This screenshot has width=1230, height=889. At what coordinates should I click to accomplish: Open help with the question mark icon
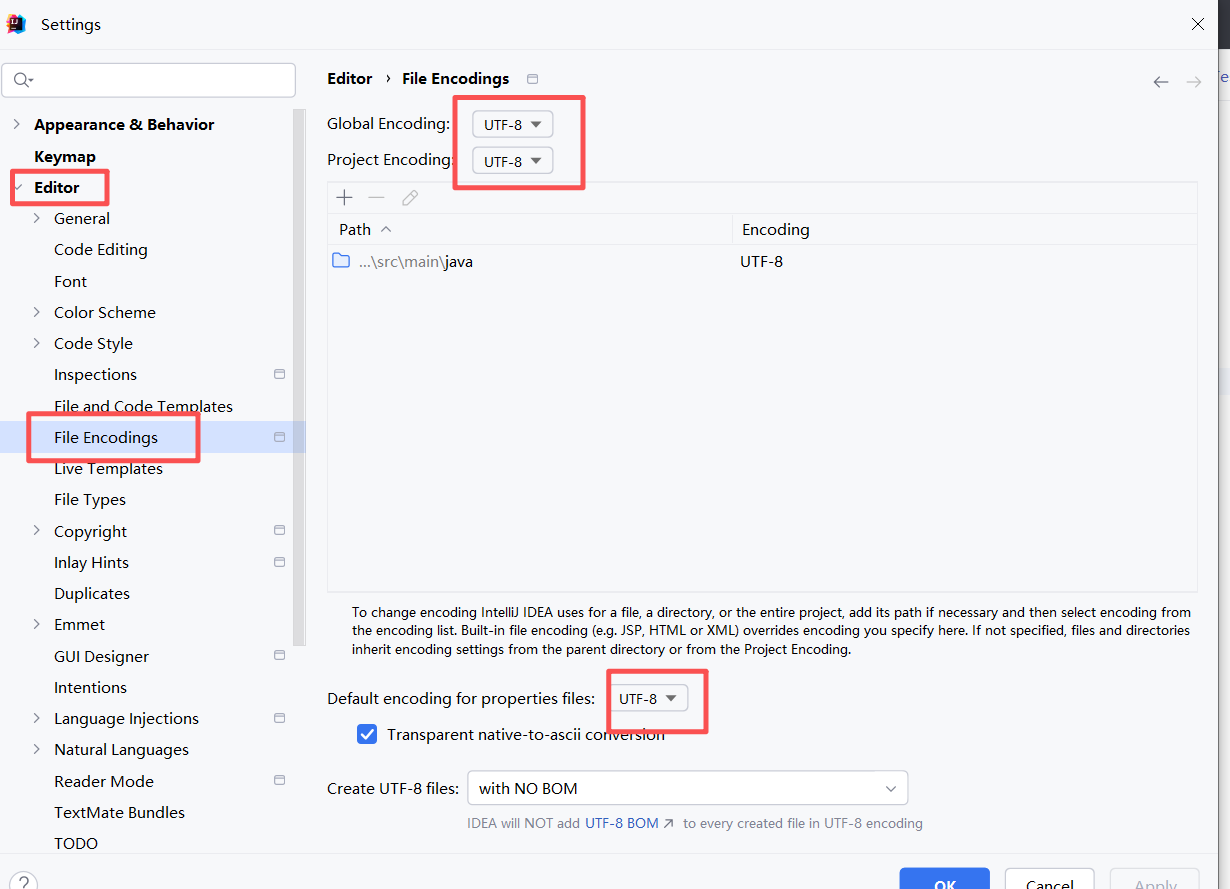pos(23,883)
